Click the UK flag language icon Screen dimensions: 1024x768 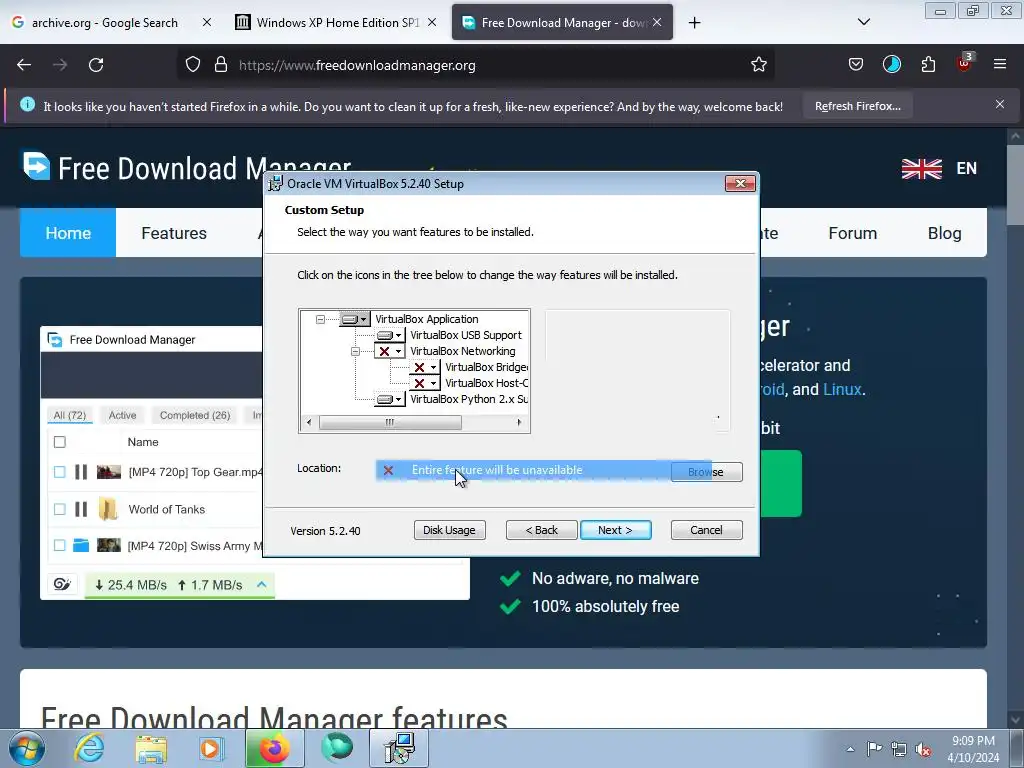pos(921,168)
